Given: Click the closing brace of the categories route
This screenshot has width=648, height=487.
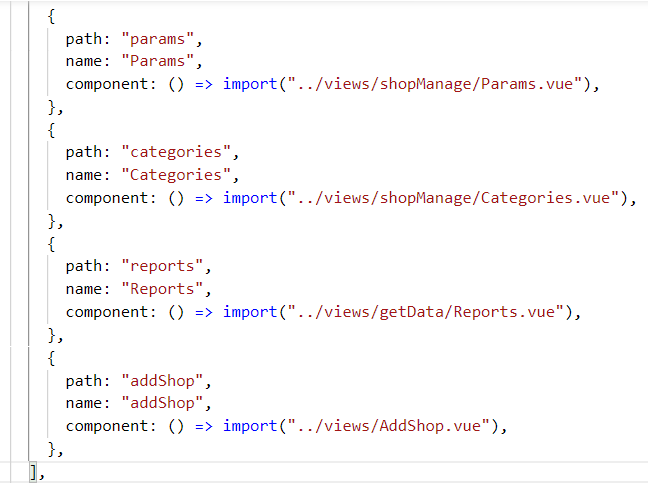Looking at the screenshot, I should tap(52, 221).
